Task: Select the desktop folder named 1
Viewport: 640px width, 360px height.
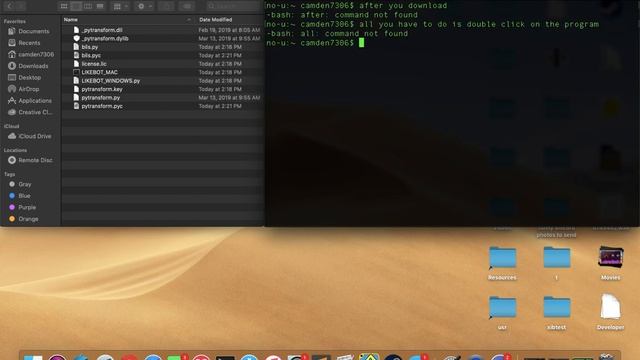Action: tap(556, 262)
